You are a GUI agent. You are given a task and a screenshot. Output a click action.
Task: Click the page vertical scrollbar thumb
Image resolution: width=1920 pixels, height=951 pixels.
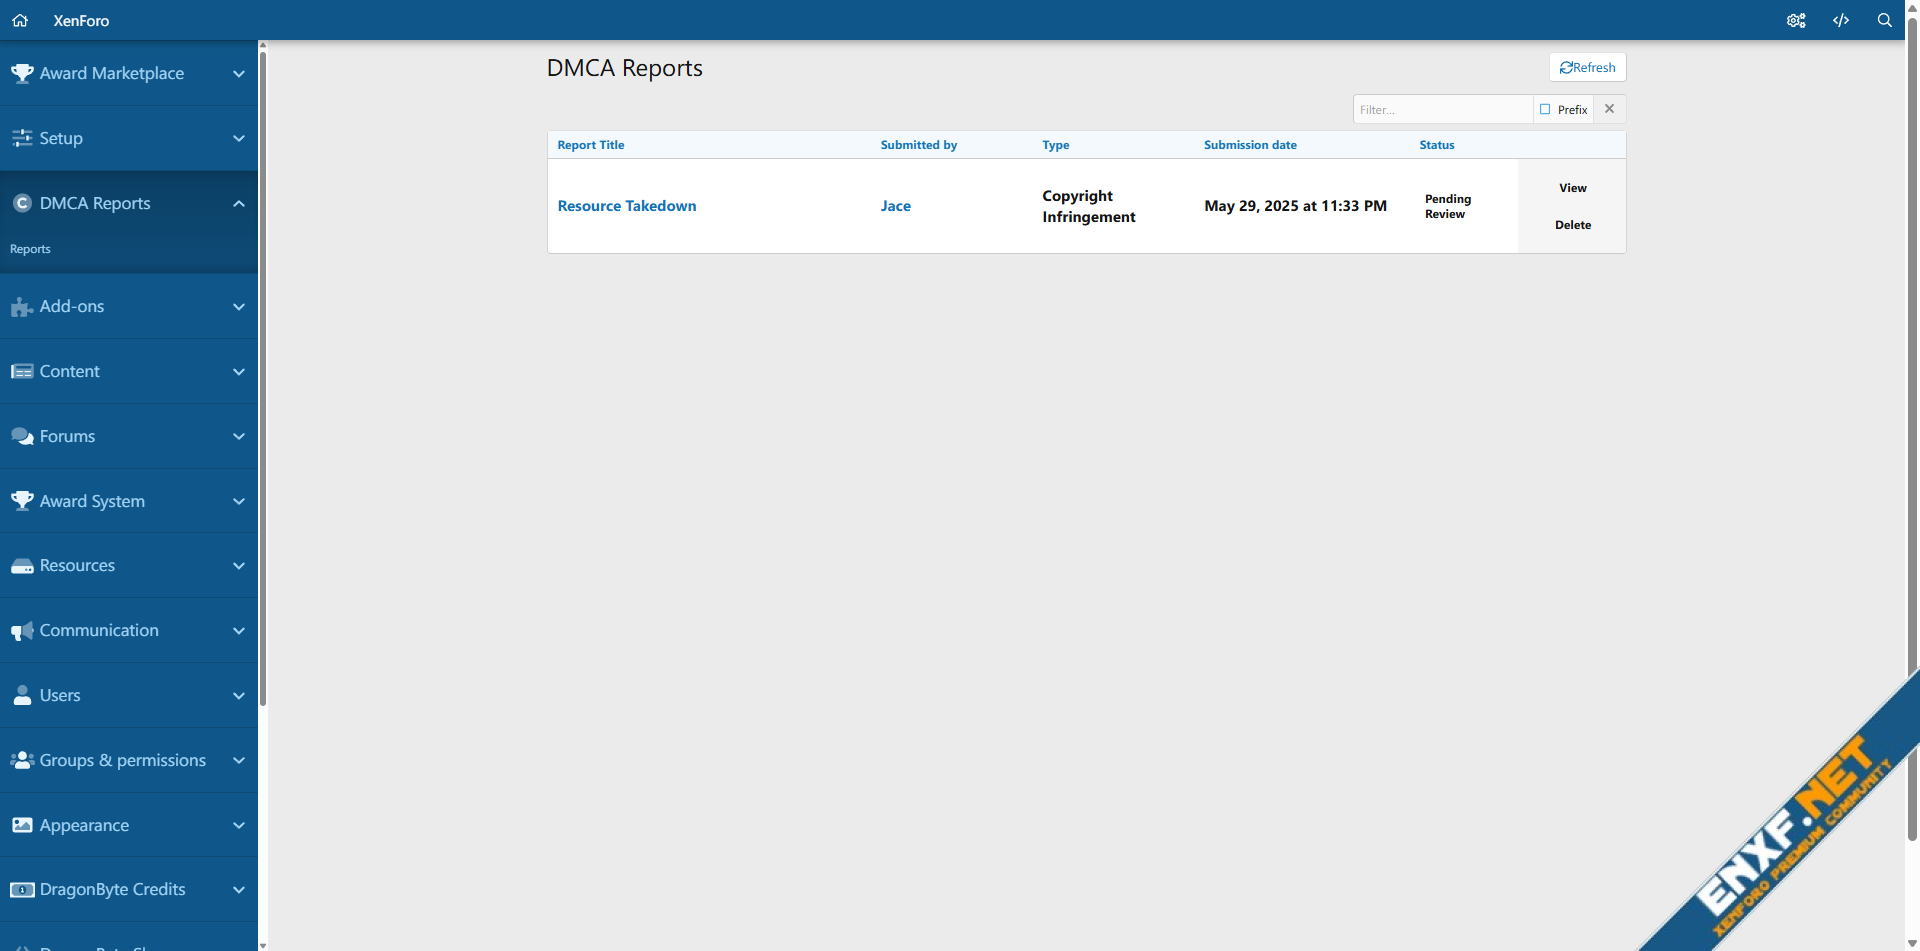pyautogui.click(x=1913, y=428)
